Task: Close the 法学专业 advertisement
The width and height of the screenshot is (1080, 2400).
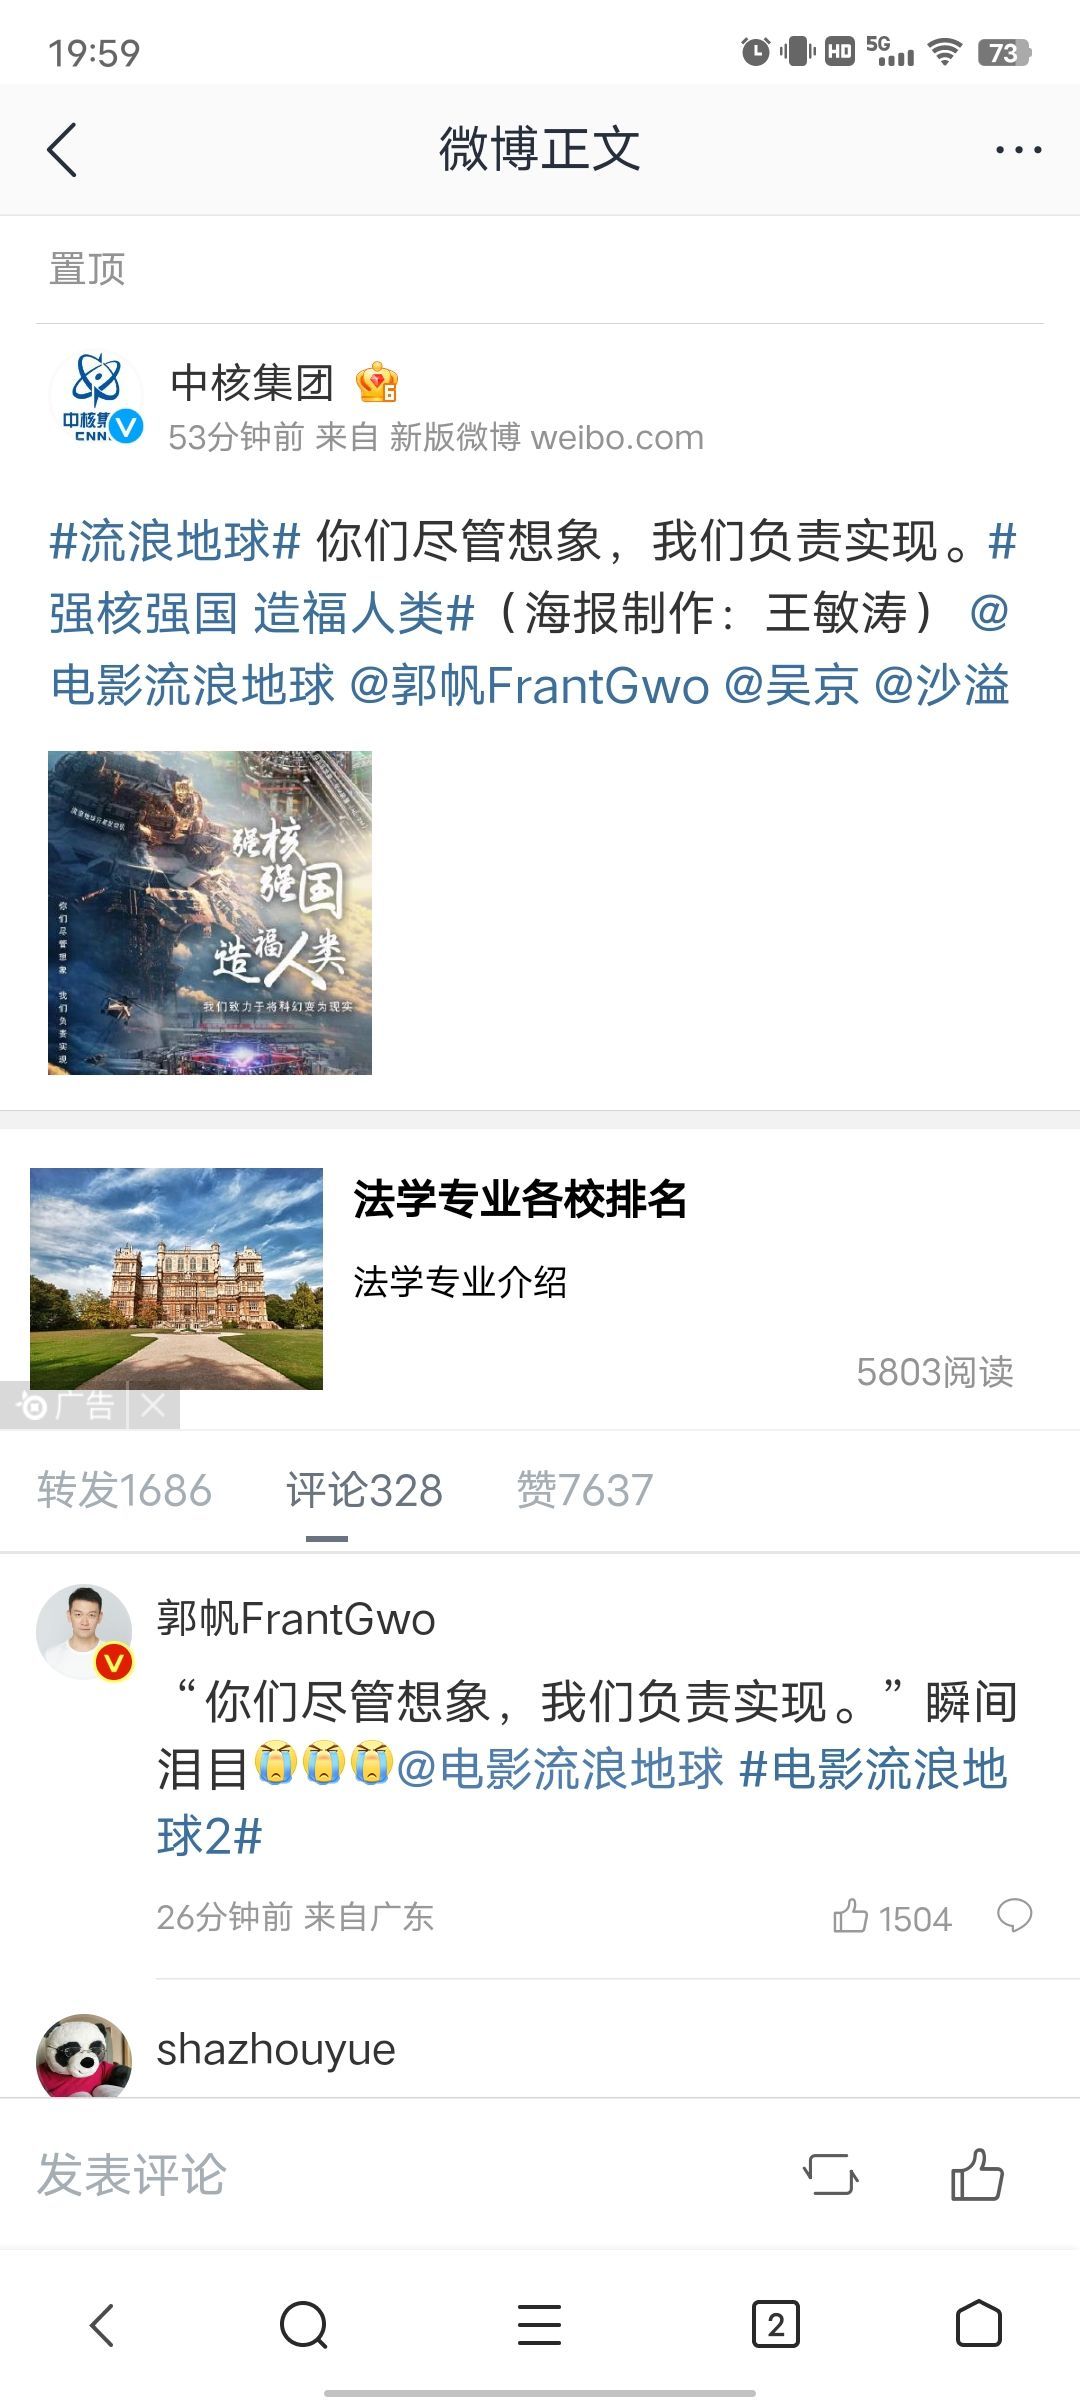Action: pyautogui.click(x=153, y=1406)
